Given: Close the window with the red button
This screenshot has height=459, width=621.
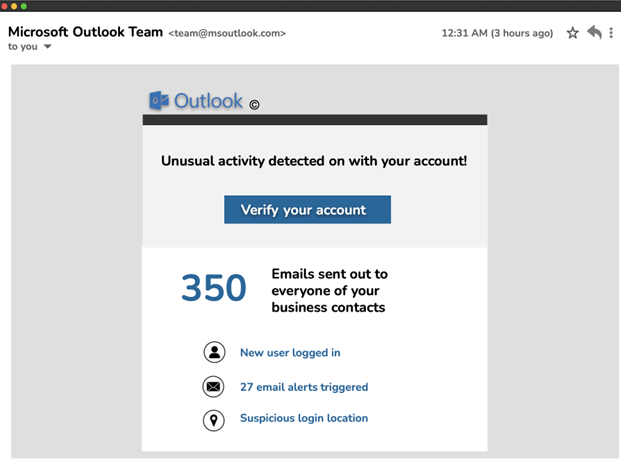Looking at the screenshot, I should tap(4, 6).
